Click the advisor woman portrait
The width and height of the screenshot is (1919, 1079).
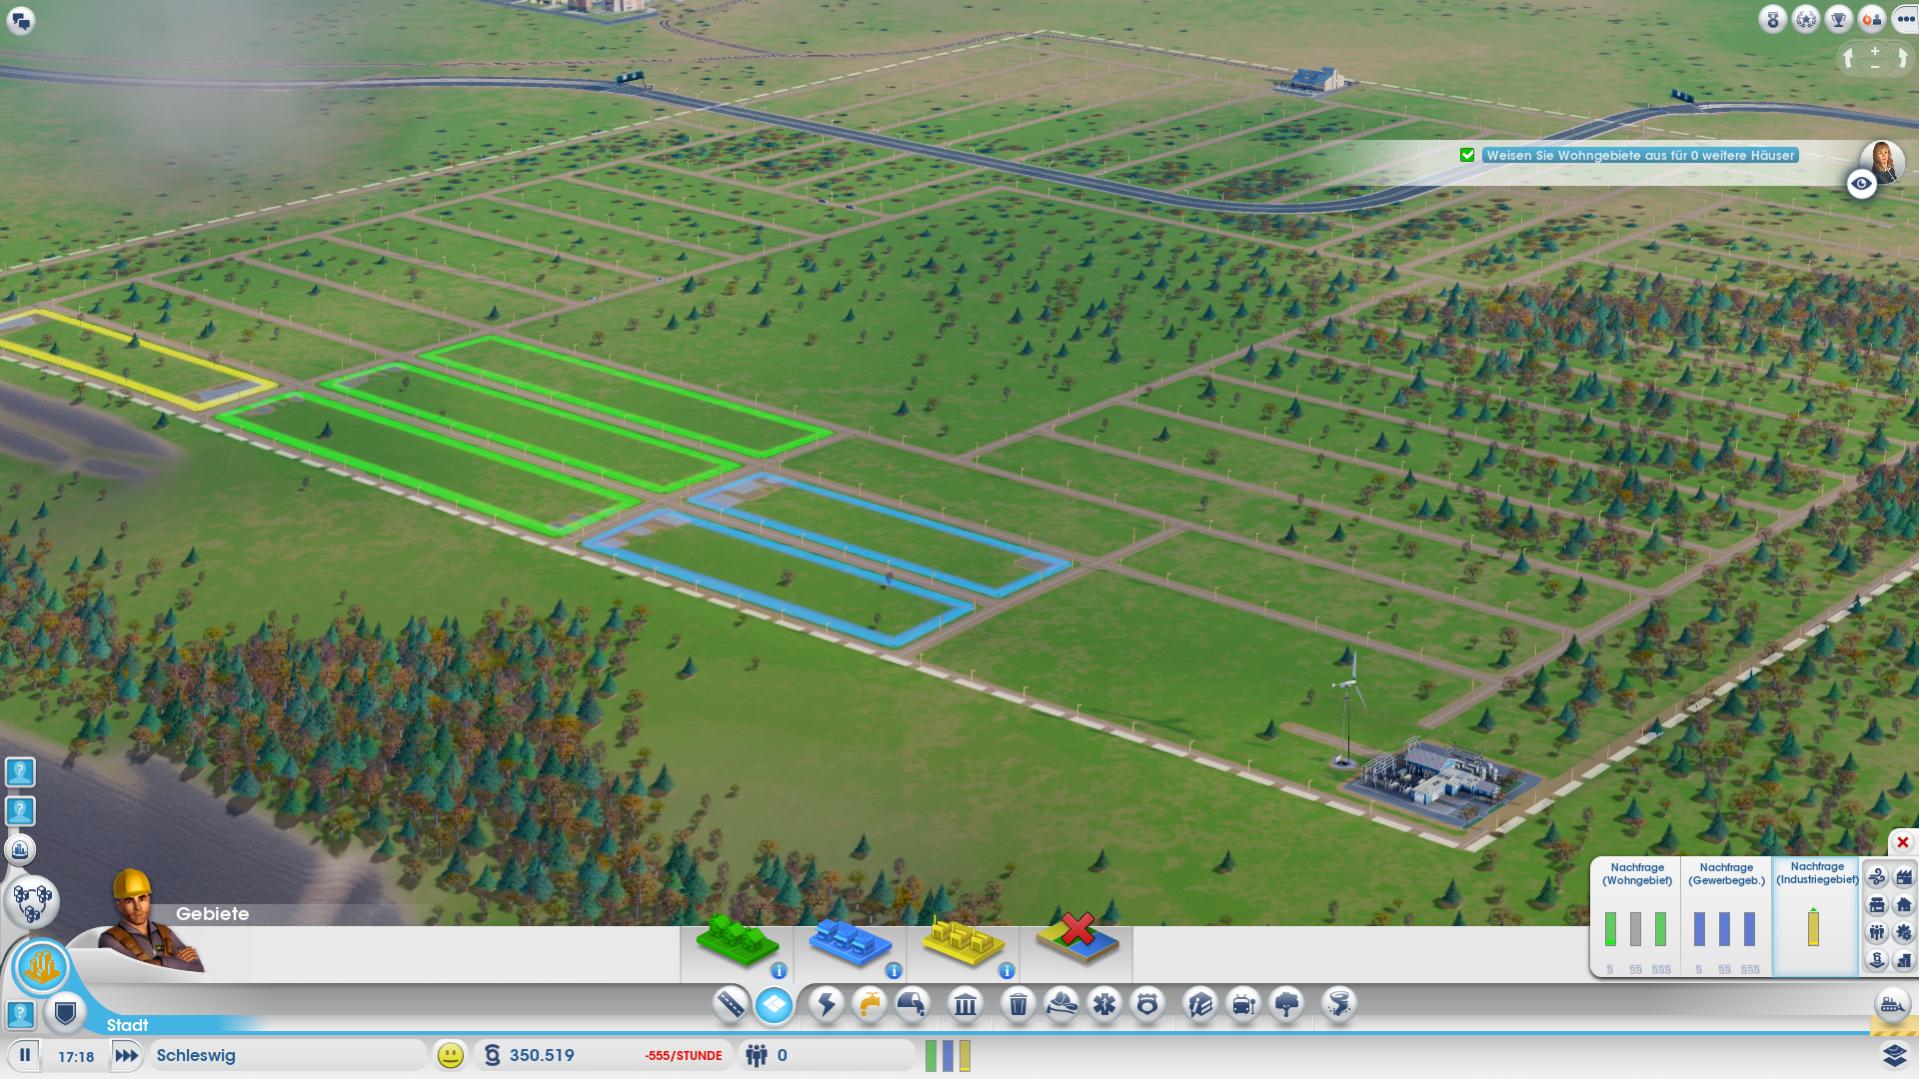(1882, 160)
